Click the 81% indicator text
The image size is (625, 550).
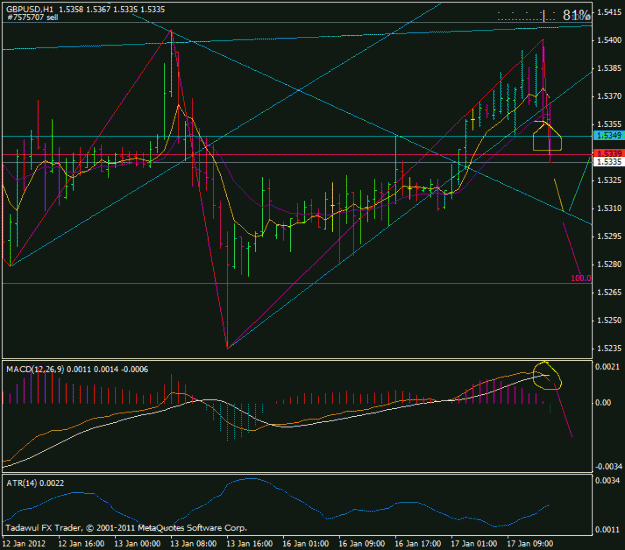[576, 15]
